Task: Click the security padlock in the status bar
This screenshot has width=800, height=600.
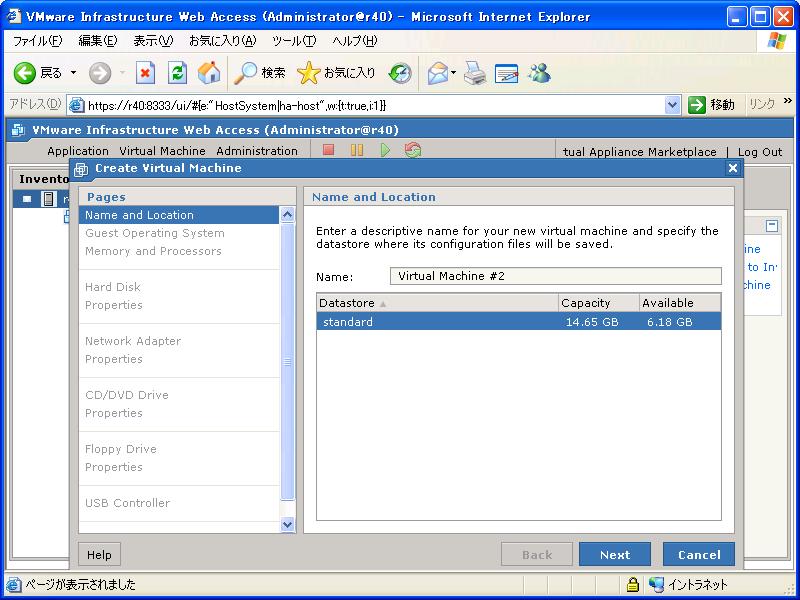Action: tap(633, 584)
